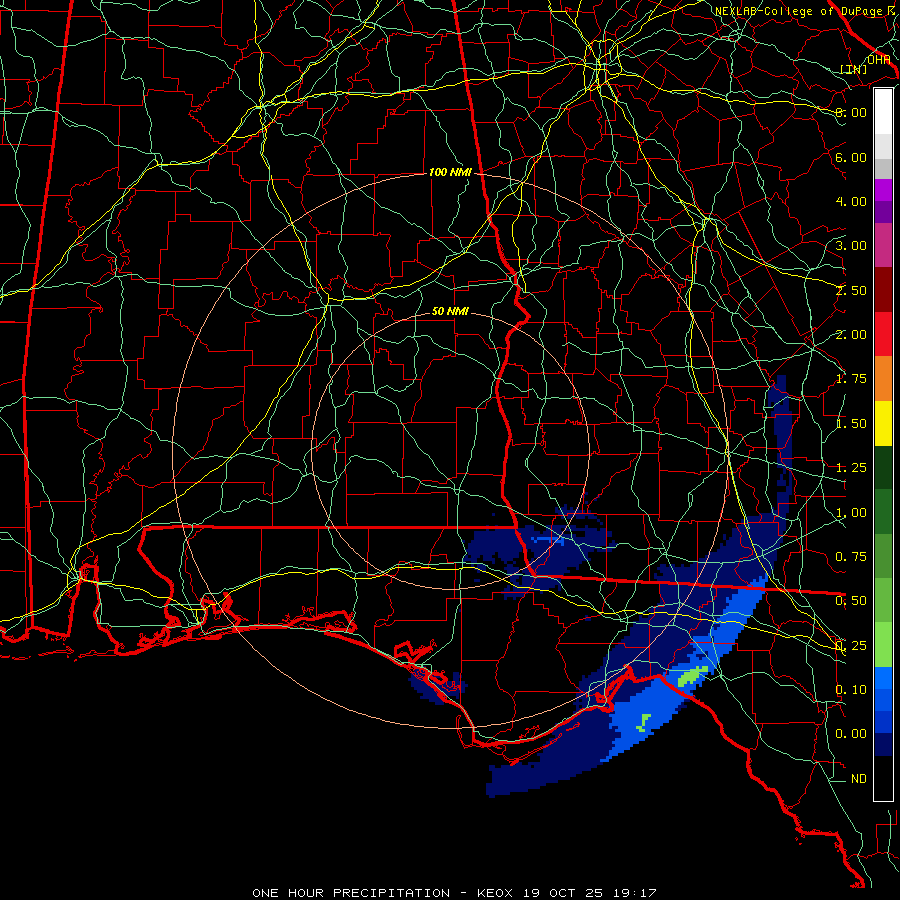Image resolution: width=900 pixels, height=900 pixels.
Task: Click the larger green rainfall patch on the coastline
Action: (693, 676)
